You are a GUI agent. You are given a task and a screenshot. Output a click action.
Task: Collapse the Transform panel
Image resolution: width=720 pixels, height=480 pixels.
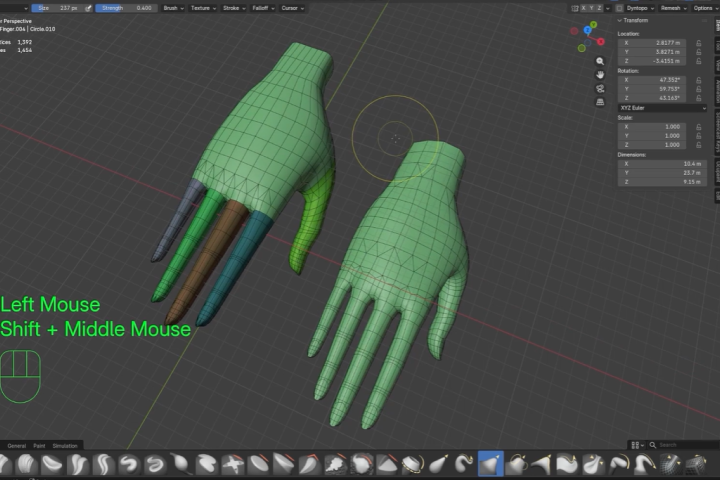[619, 21]
